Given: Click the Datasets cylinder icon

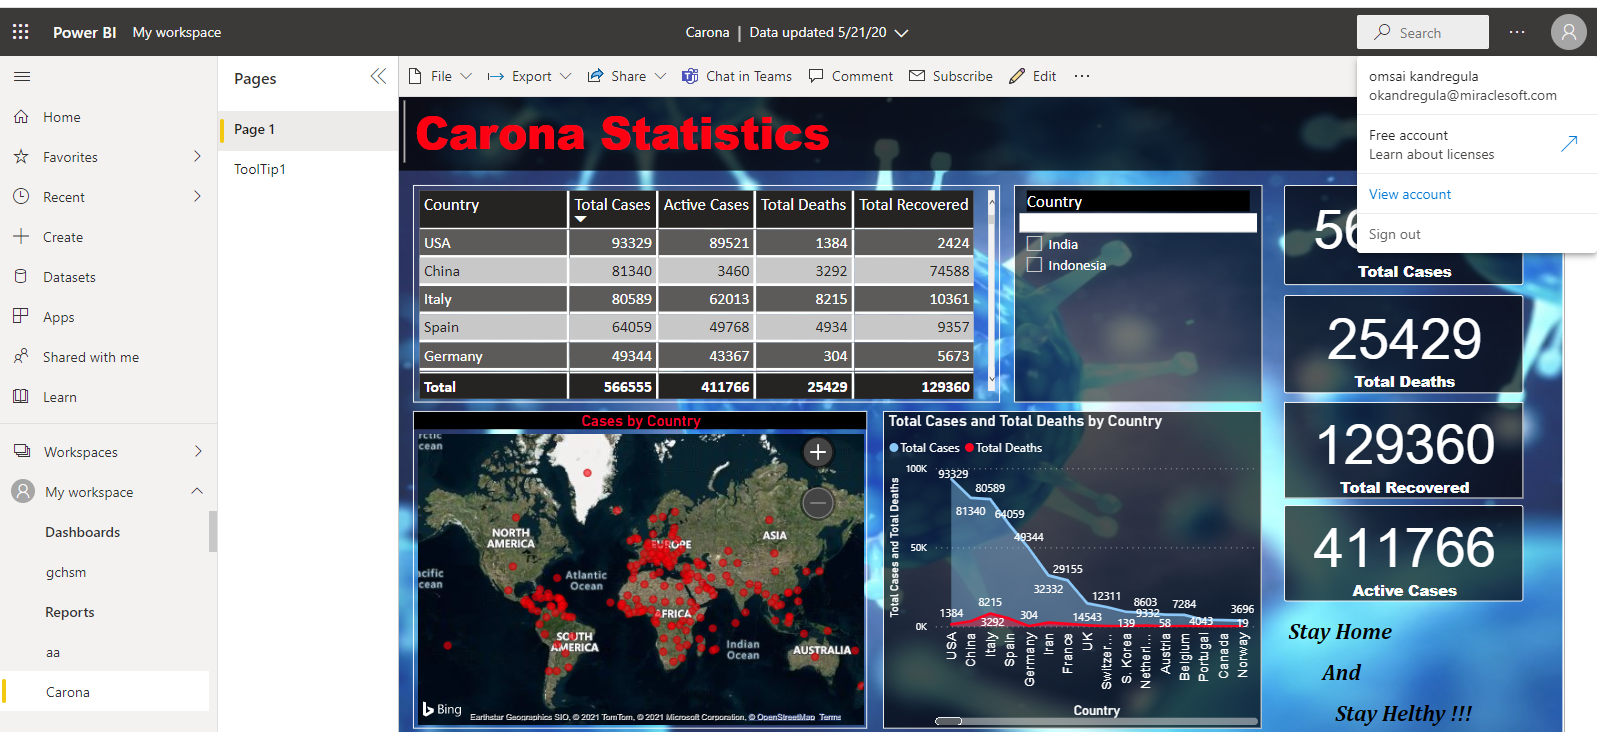Looking at the screenshot, I should (x=21, y=277).
